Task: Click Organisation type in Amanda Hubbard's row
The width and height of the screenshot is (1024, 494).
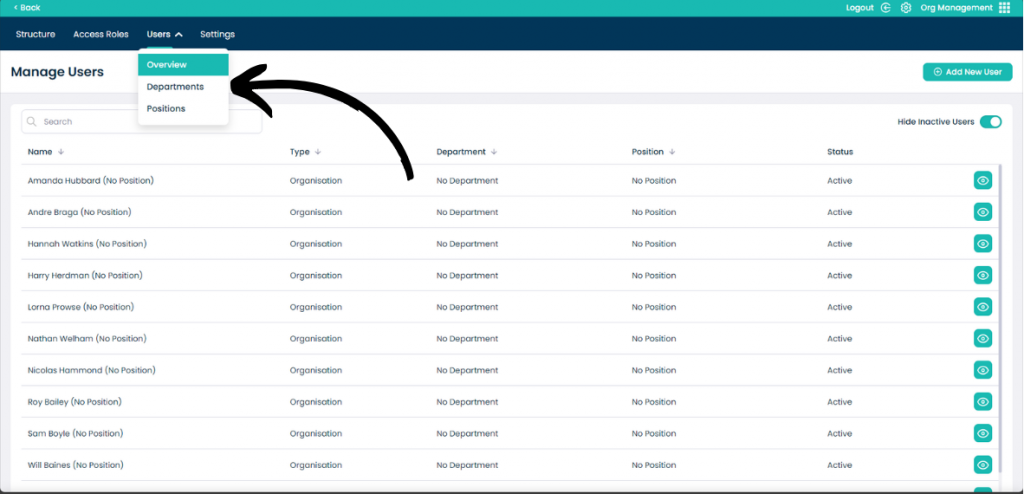Action: 315,180
